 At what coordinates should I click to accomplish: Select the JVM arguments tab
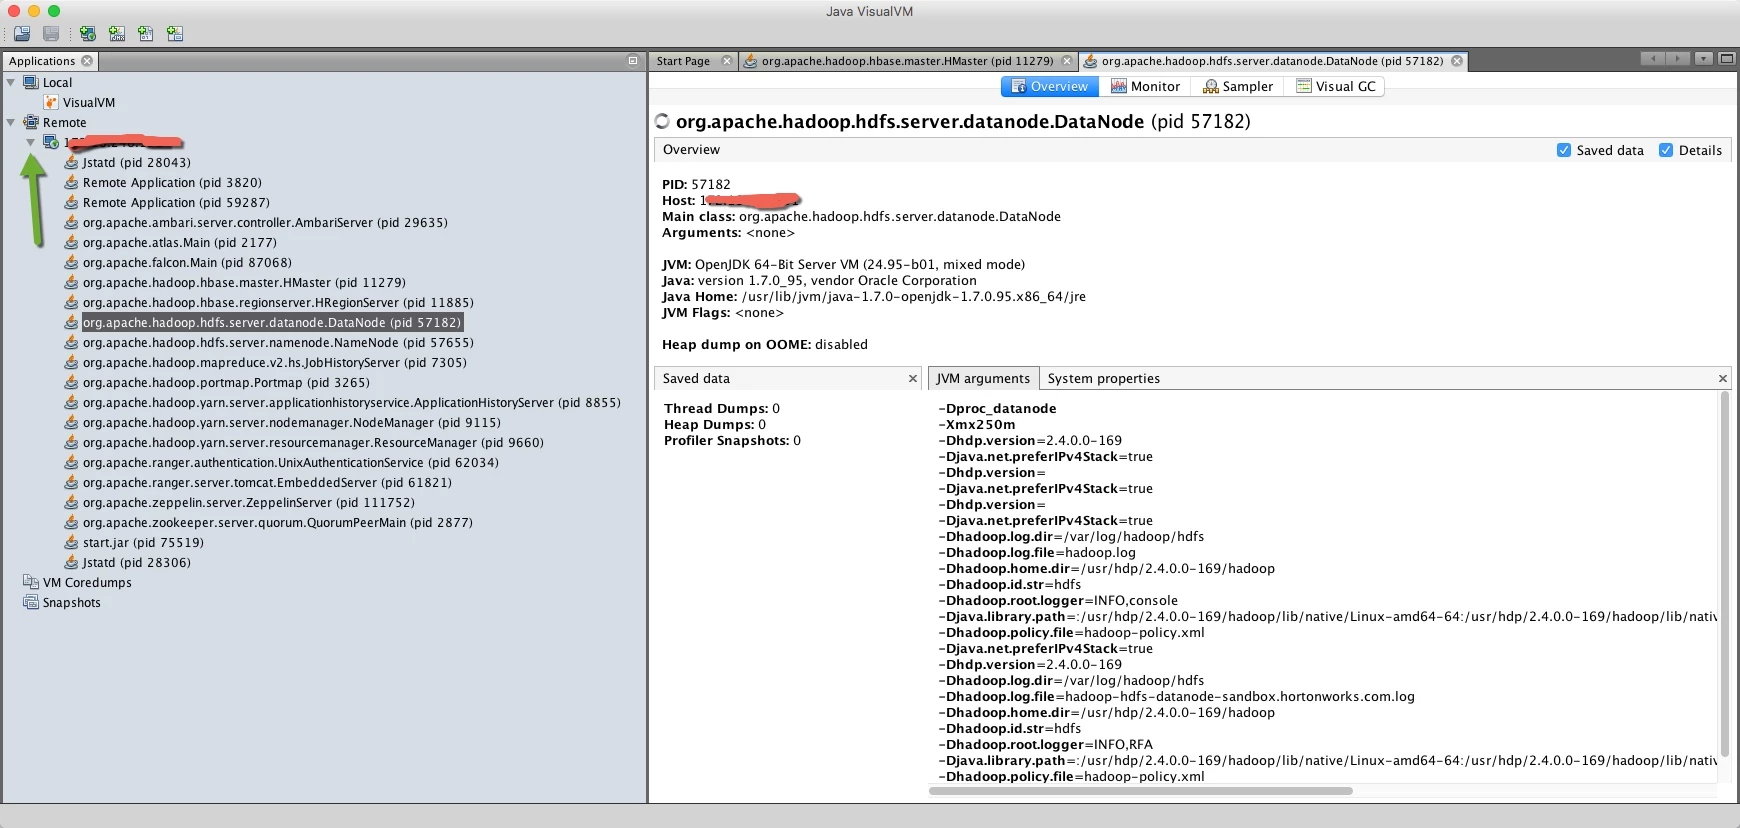[983, 379]
